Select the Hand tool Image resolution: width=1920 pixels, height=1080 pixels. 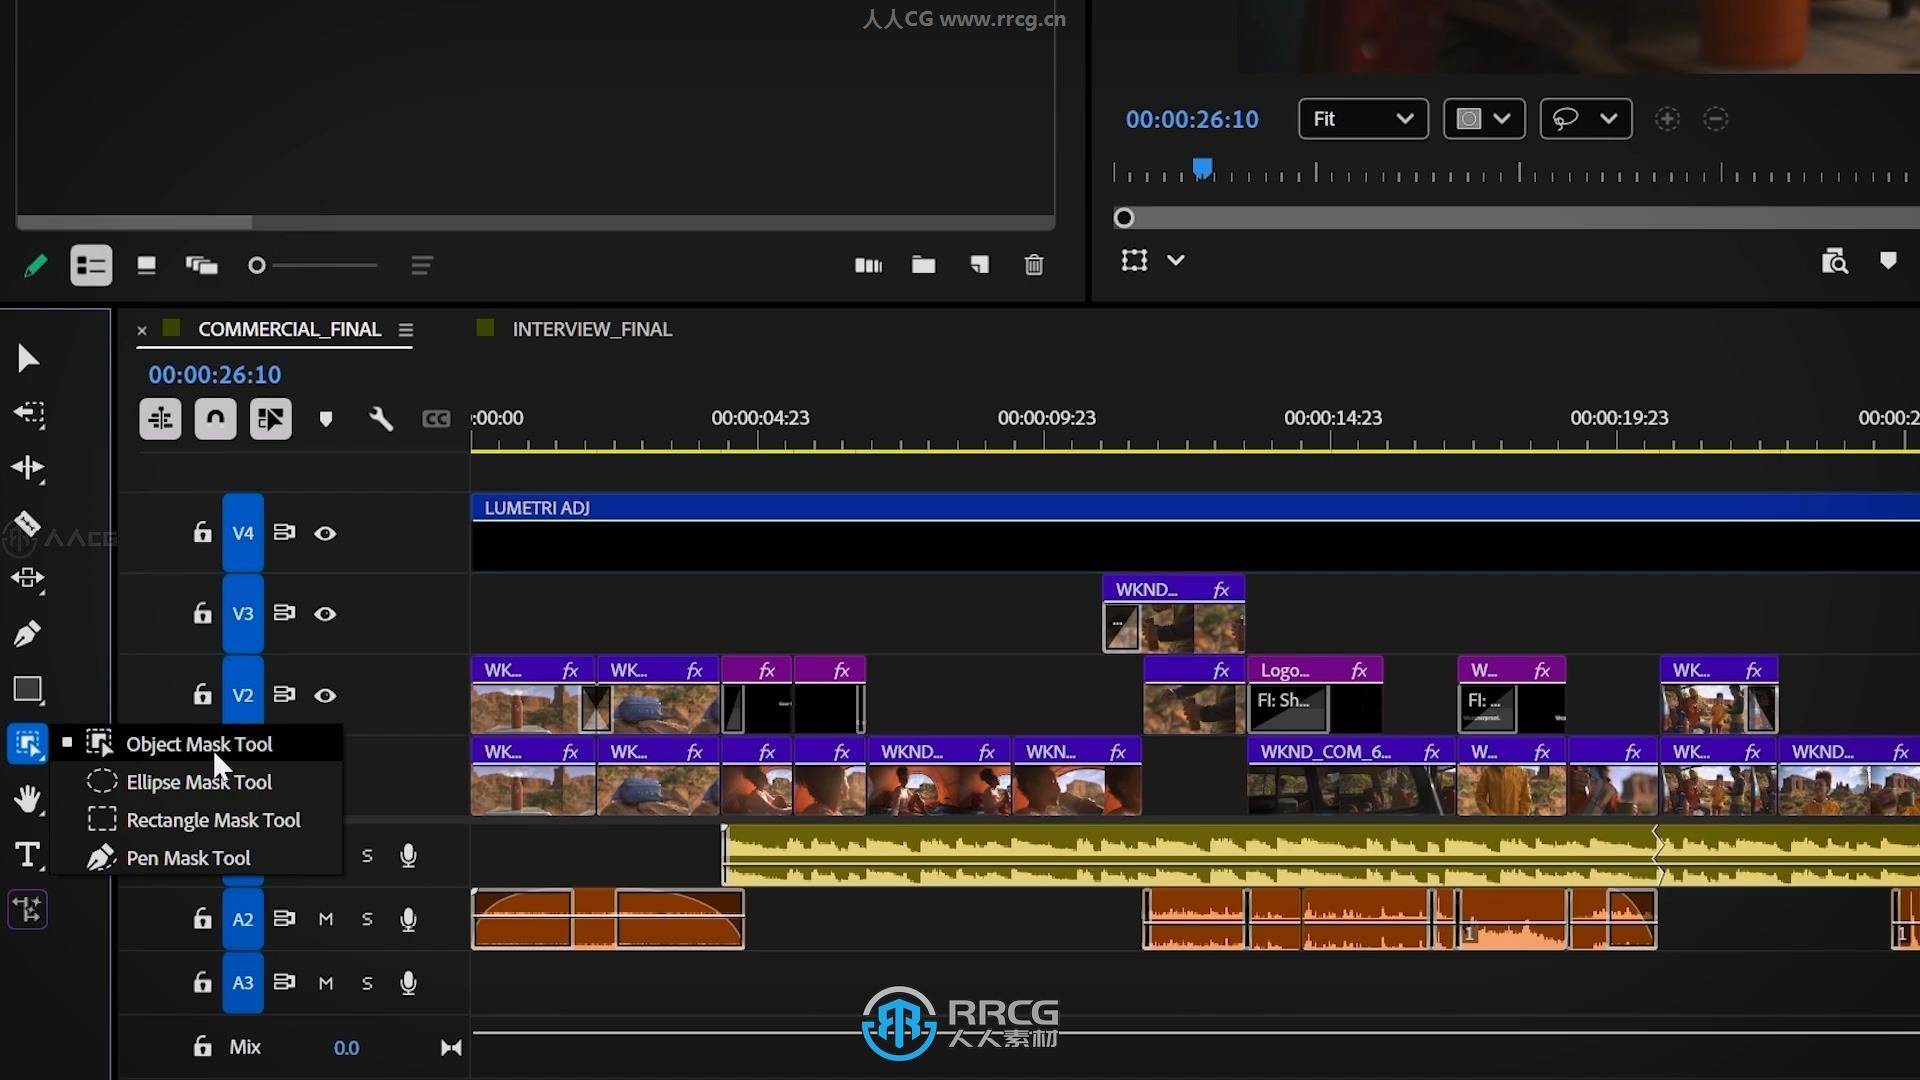coord(27,799)
